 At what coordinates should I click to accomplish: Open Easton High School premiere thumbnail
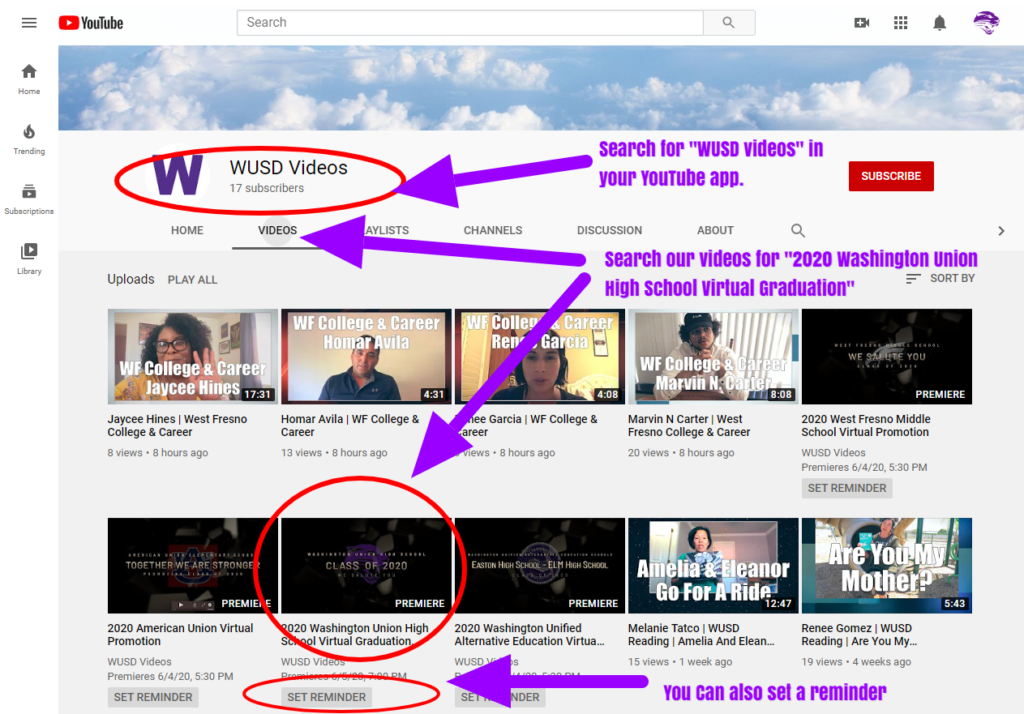point(539,566)
